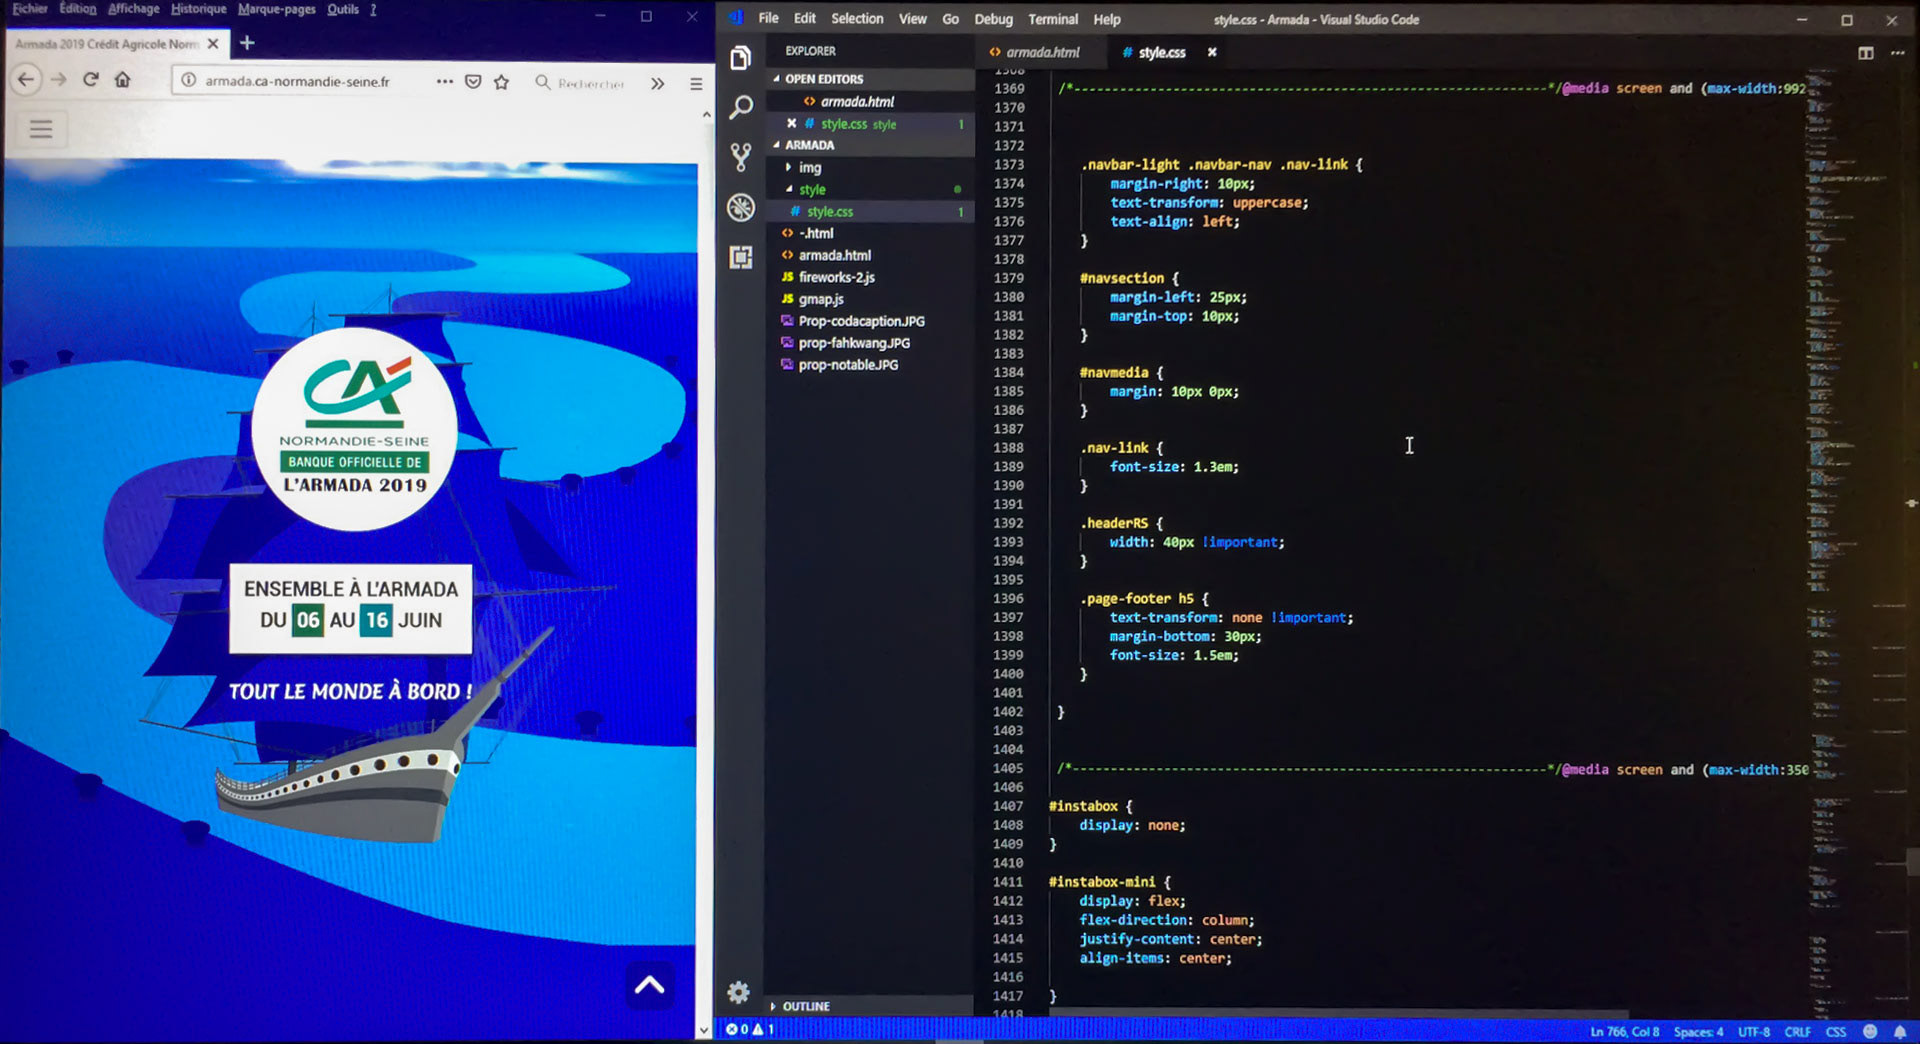Switch to the armada.html editor tab
1920x1044 pixels.
(x=1040, y=52)
